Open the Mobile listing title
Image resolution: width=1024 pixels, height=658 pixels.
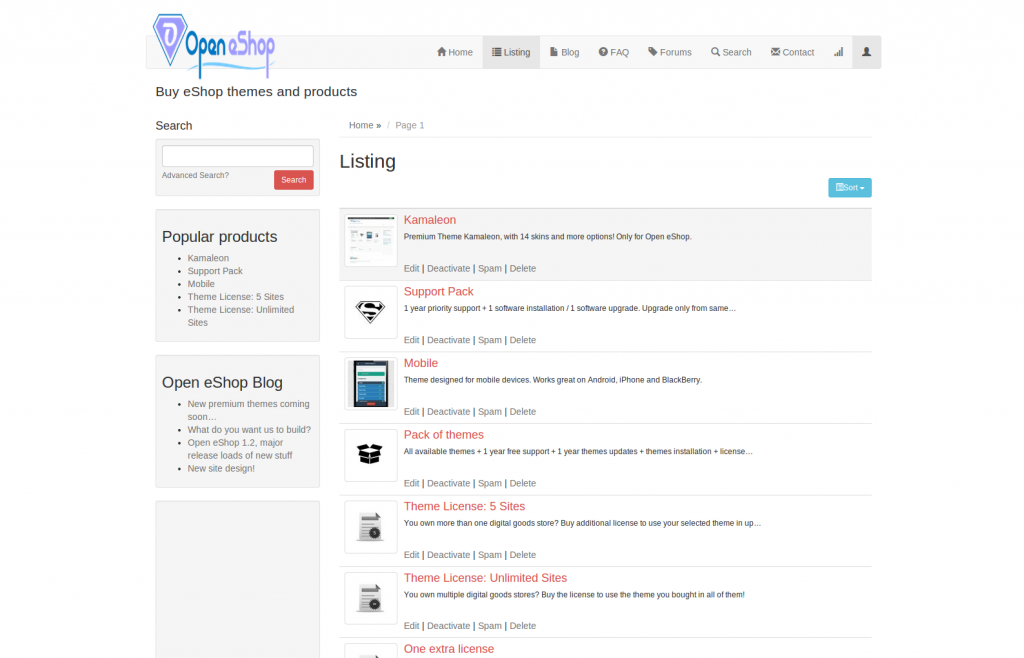coord(421,363)
